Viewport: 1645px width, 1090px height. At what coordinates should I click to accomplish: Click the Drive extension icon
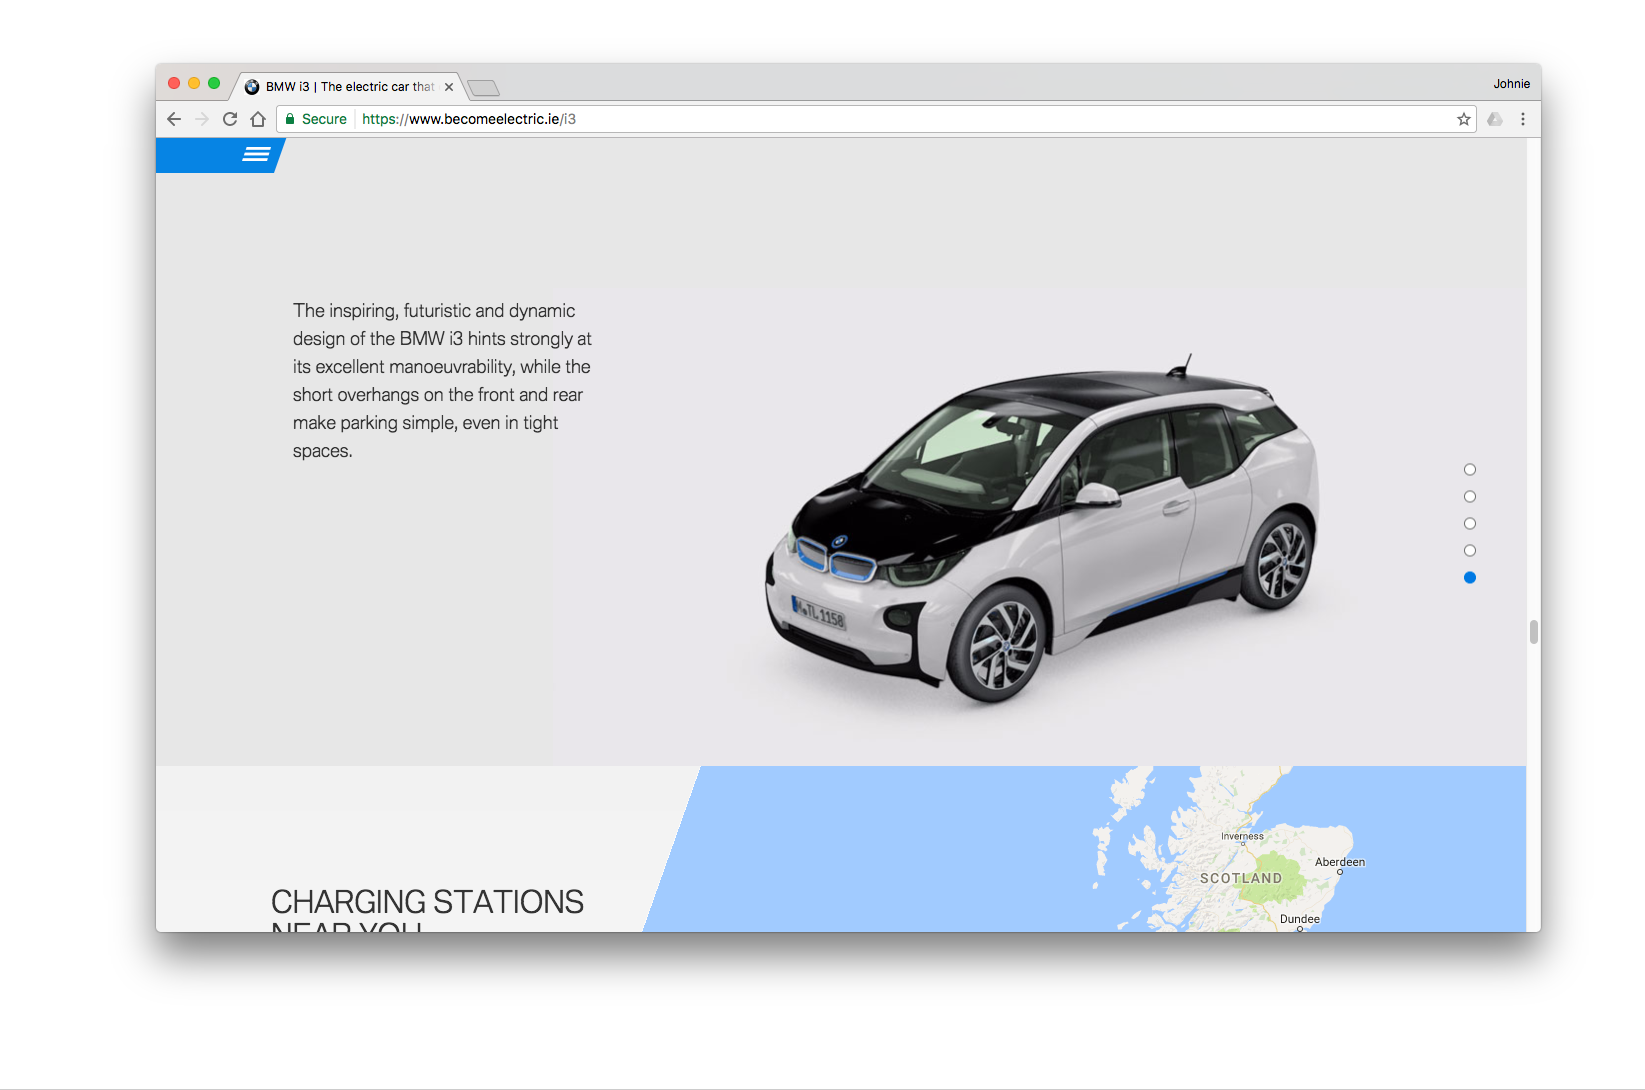point(1495,119)
